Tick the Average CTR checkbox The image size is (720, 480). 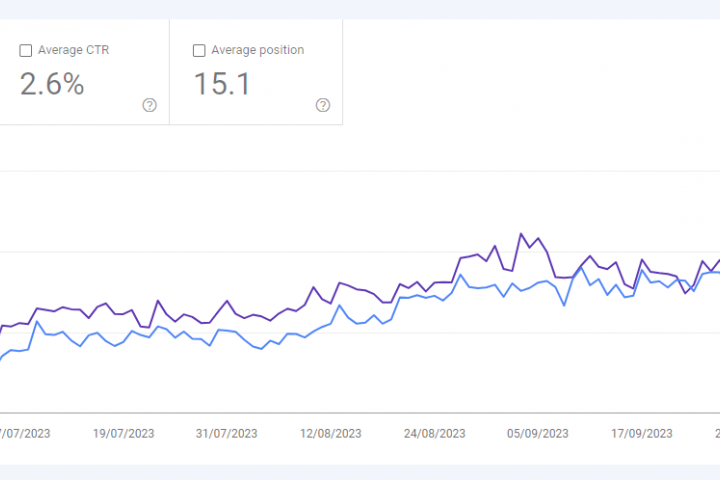[26, 50]
